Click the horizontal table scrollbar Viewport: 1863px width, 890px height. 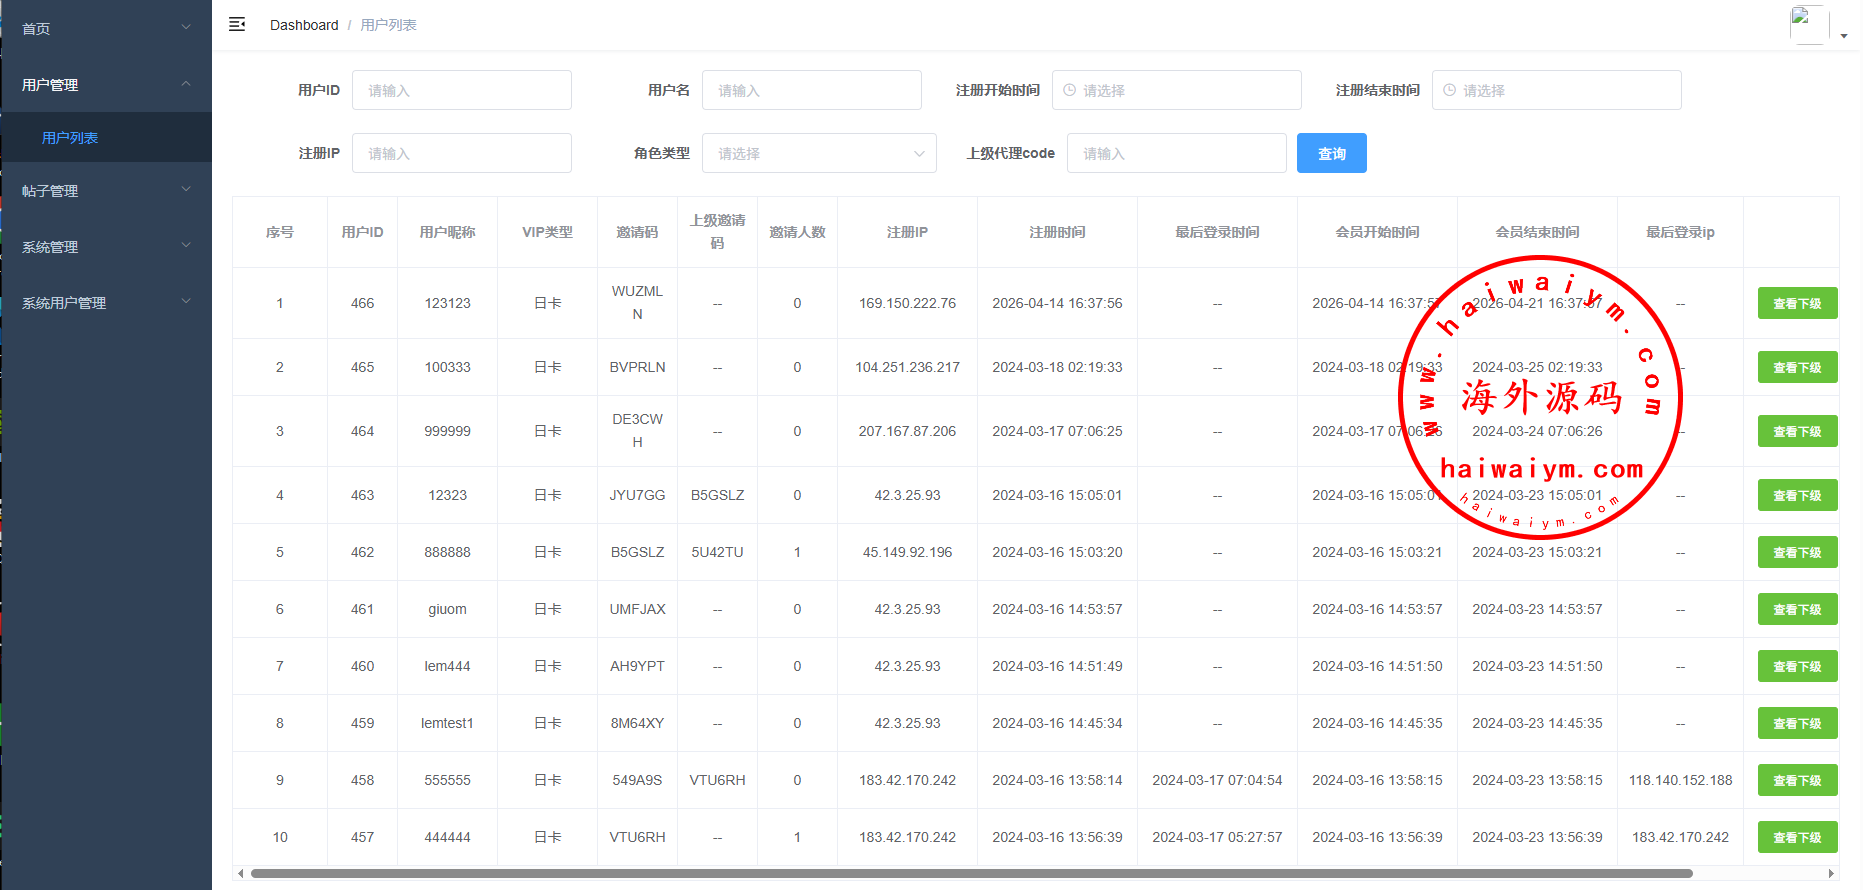coord(970,873)
